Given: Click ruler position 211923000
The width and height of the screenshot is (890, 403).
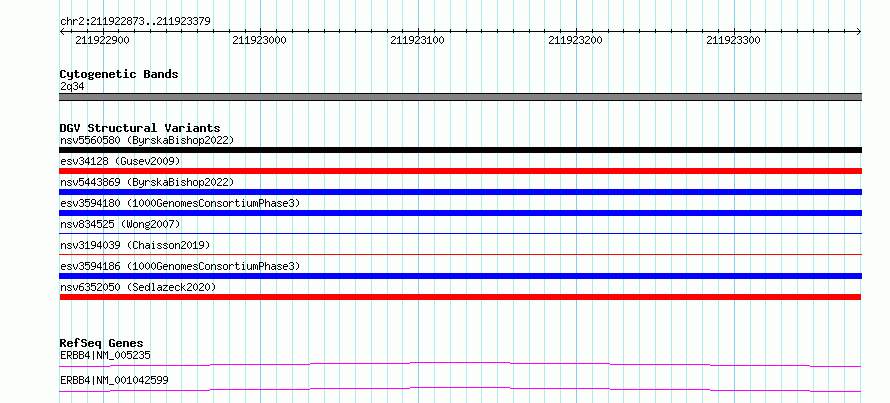Looking at the screenshot, I should (259, 40).
